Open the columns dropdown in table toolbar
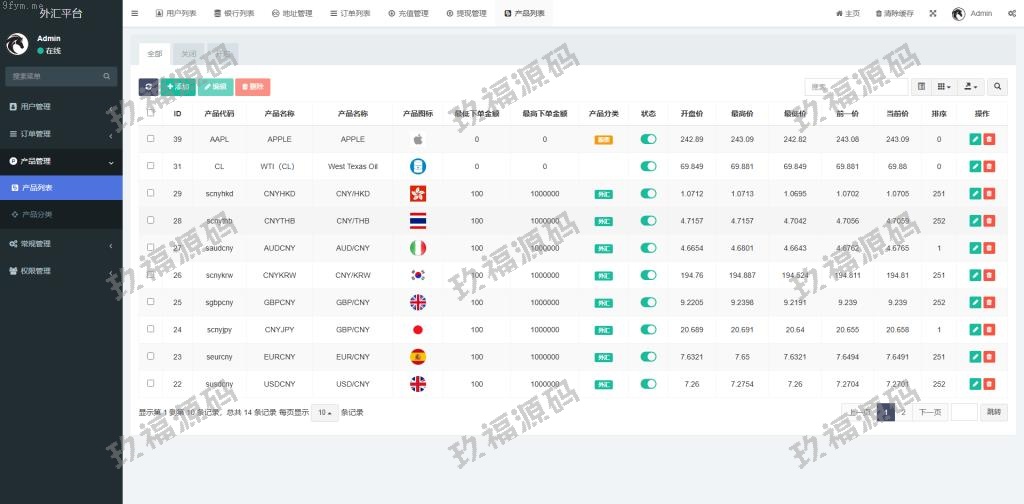This screenshot has height=504, width=1024. (x=945, y=87)
